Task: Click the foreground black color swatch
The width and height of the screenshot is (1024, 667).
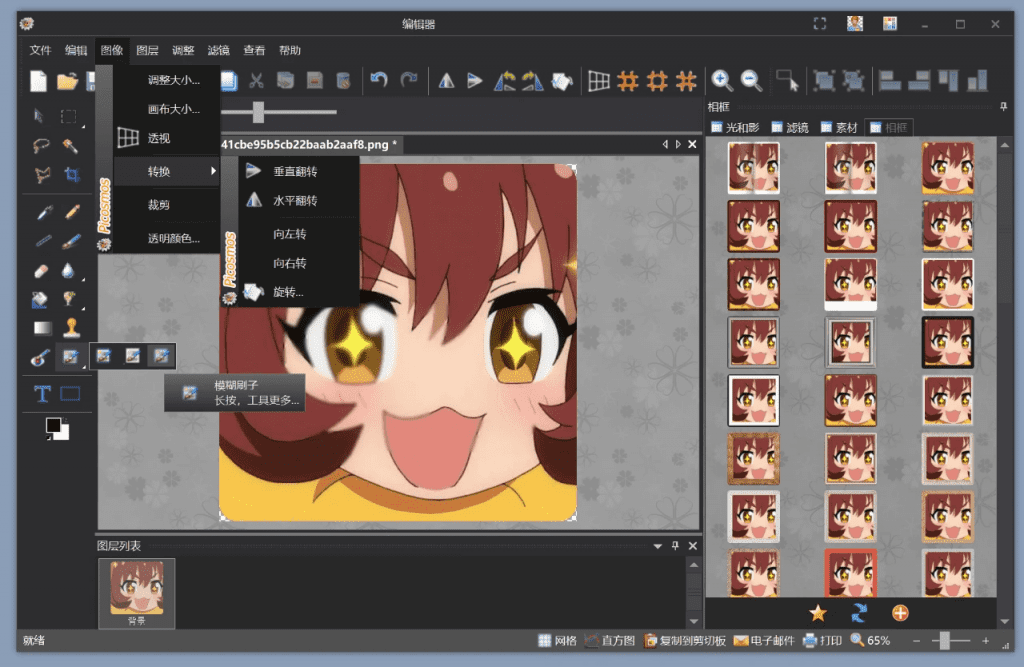Action: pyautogui.click(x=54, y=426)
